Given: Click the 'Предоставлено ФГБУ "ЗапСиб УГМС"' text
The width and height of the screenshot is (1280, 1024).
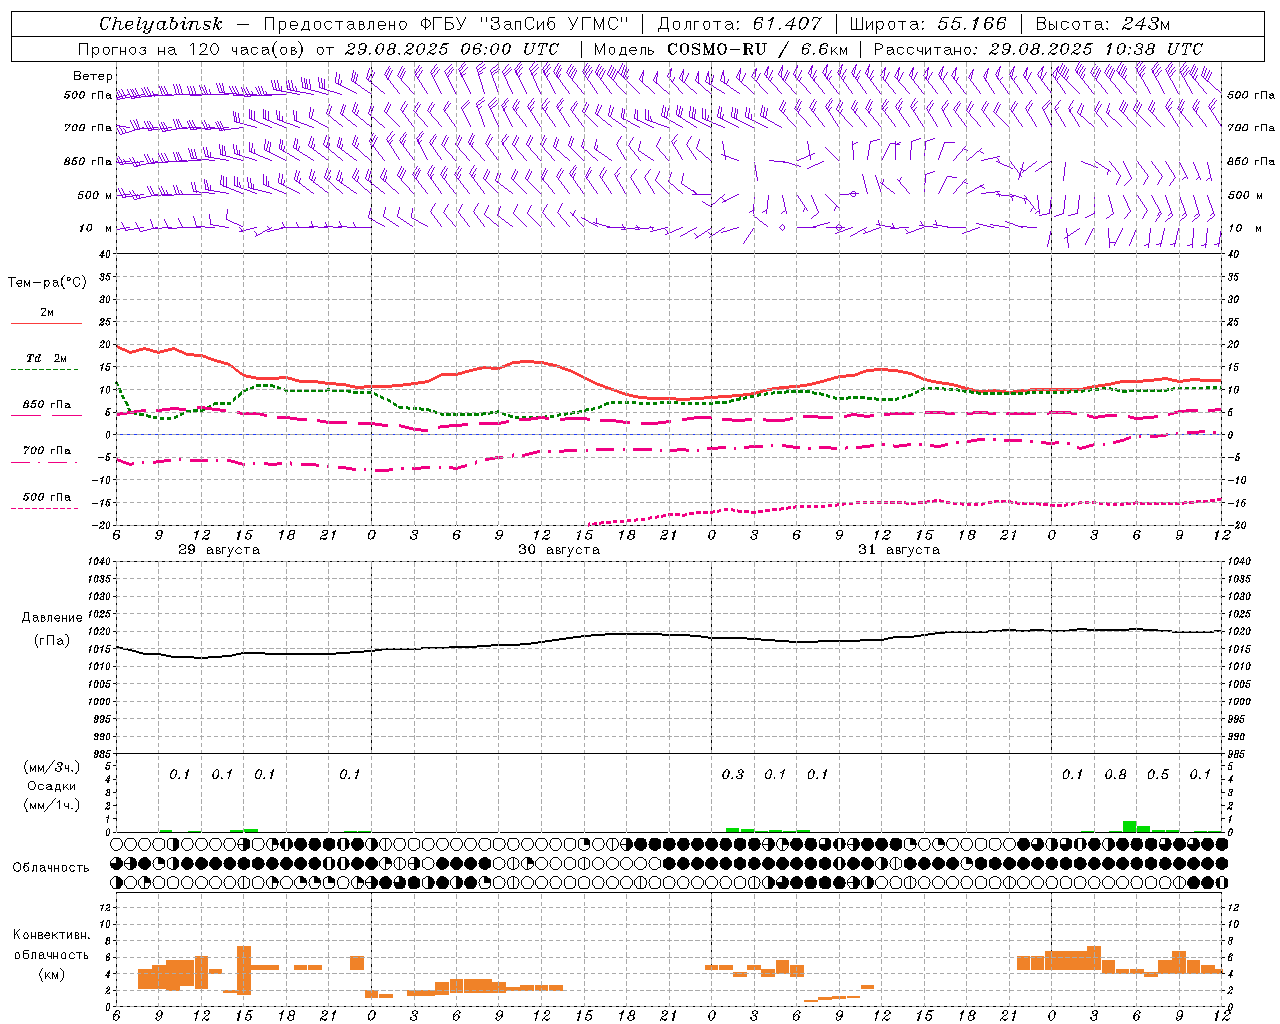Looking at the screenshot, I should pyautogui.click(x=446, y=24).
